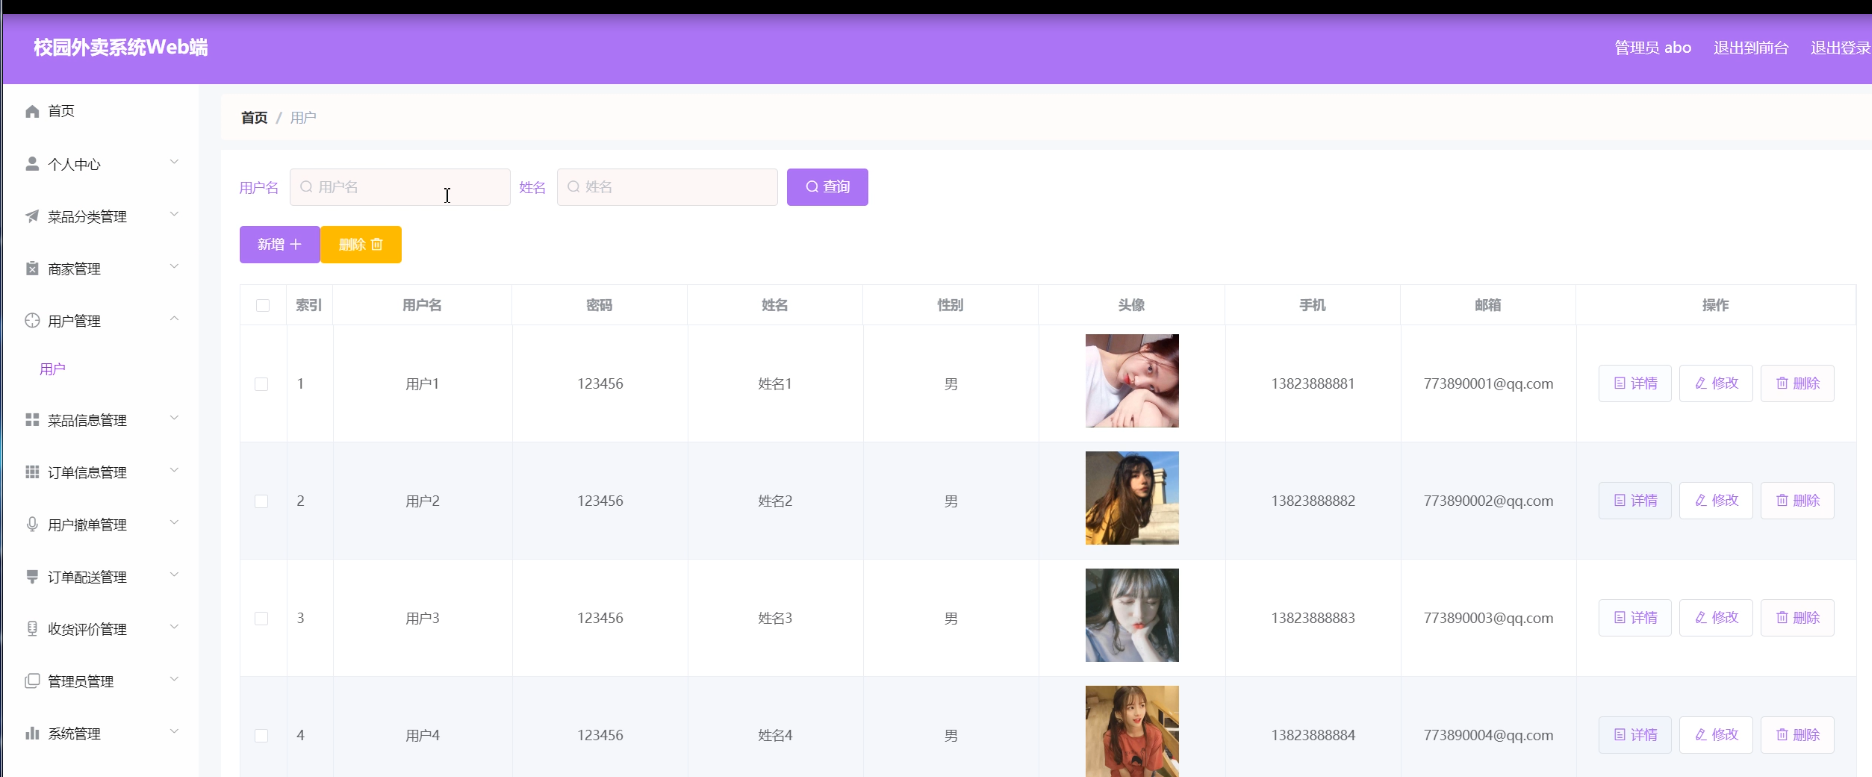Viewport: 1872px width, 777px height.
Task: Click the icon beside 用户管理
Action: click(32, 320)
